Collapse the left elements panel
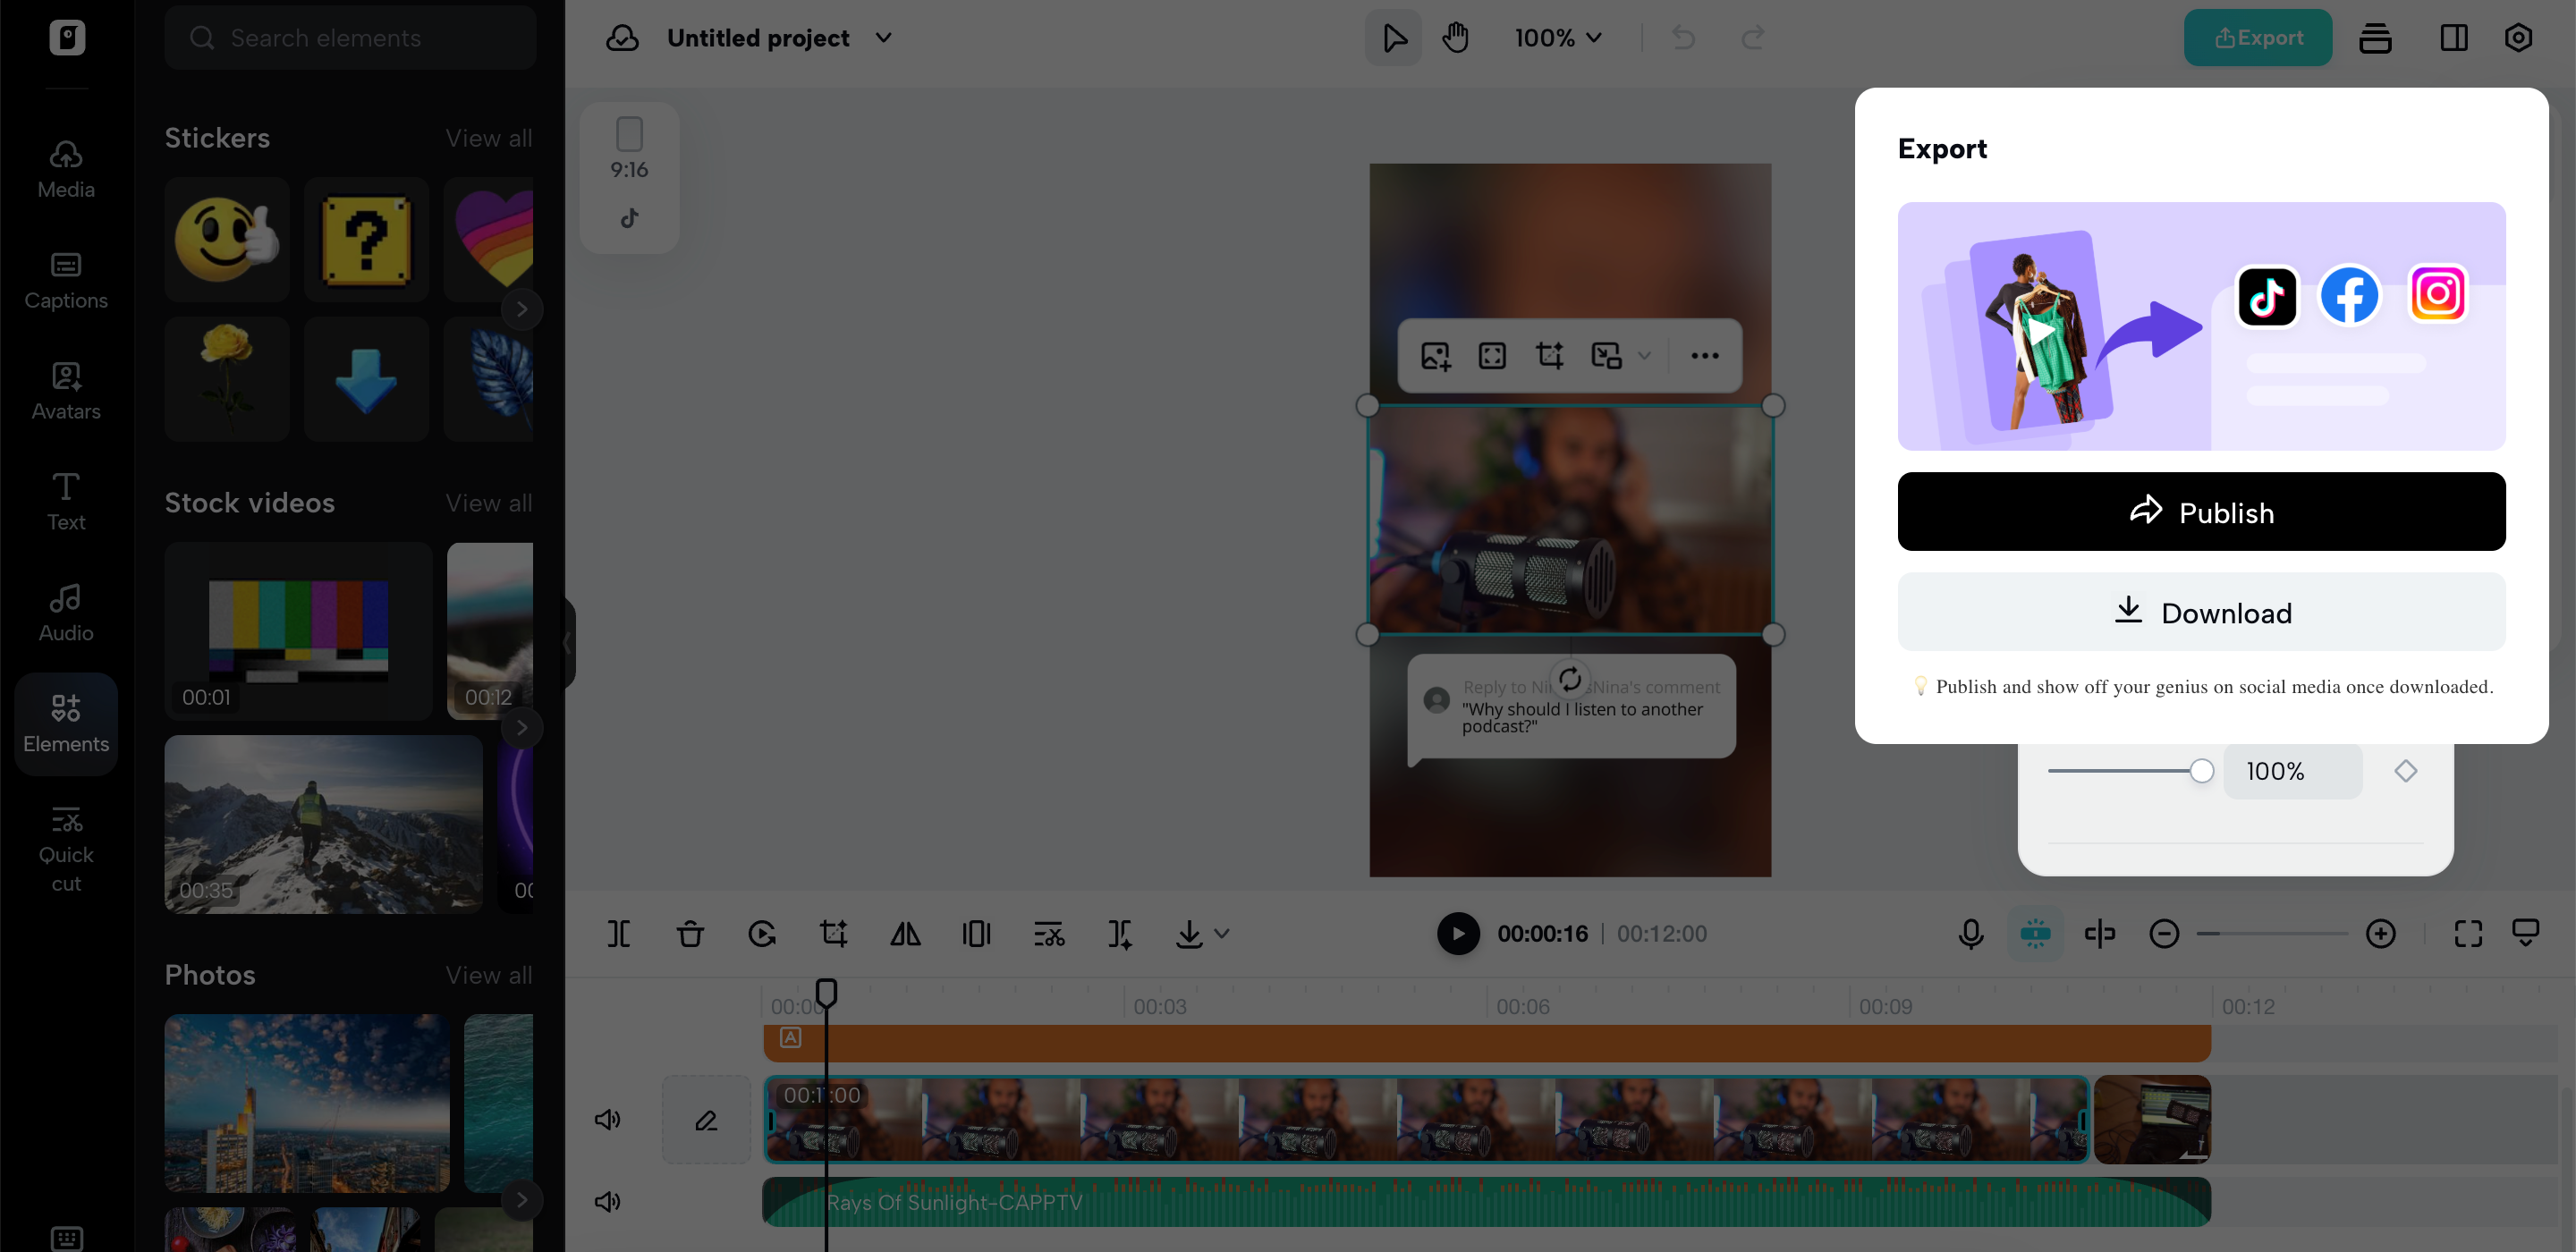This screenshot has height=1252, width=2576. [x=567, y=643]
